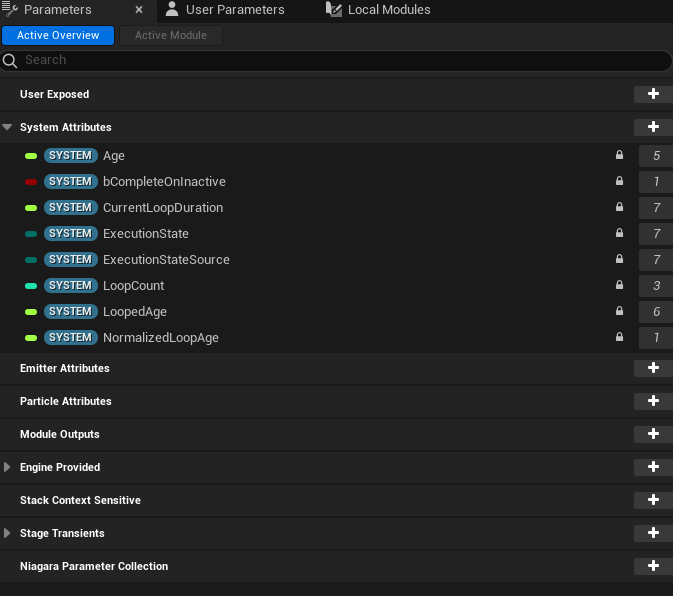
Task: Click the teal type pill for LoopCount
Action: coord(31,286)
